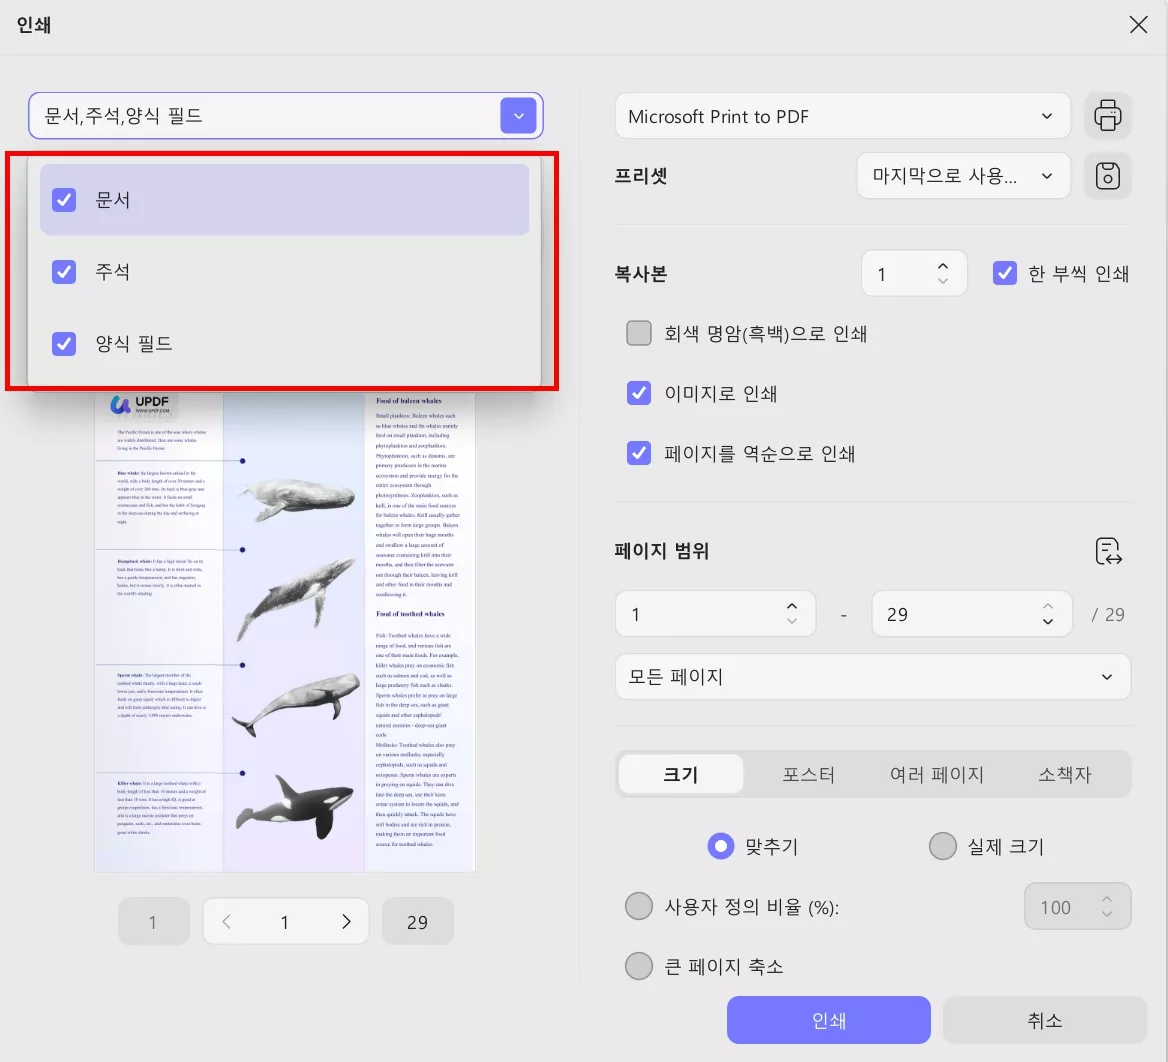Switch to the 포스터 tab
Screen dimensions: 1168x1062
[x=809, y=773]
